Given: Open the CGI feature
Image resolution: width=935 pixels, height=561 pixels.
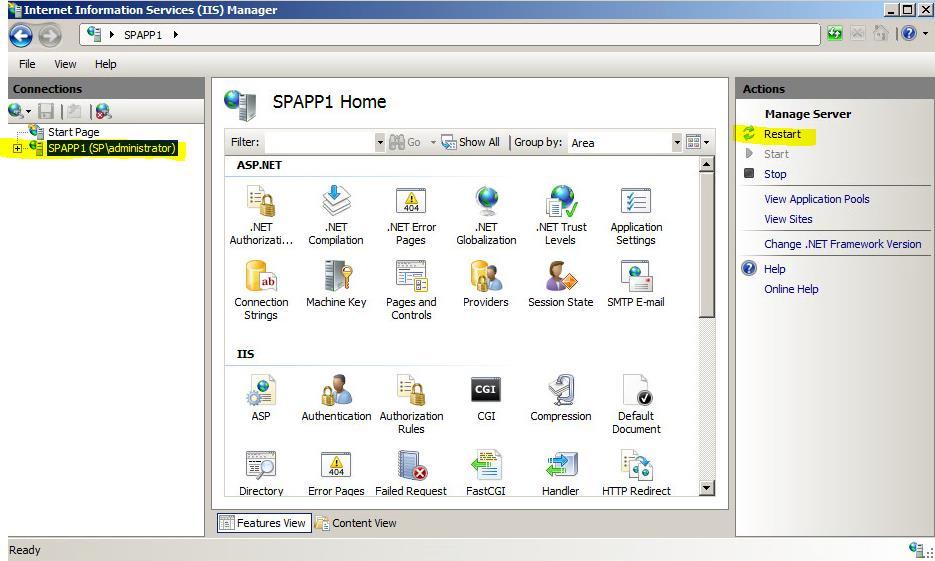Looking at the screenshot, I should (x=486, y=397).
